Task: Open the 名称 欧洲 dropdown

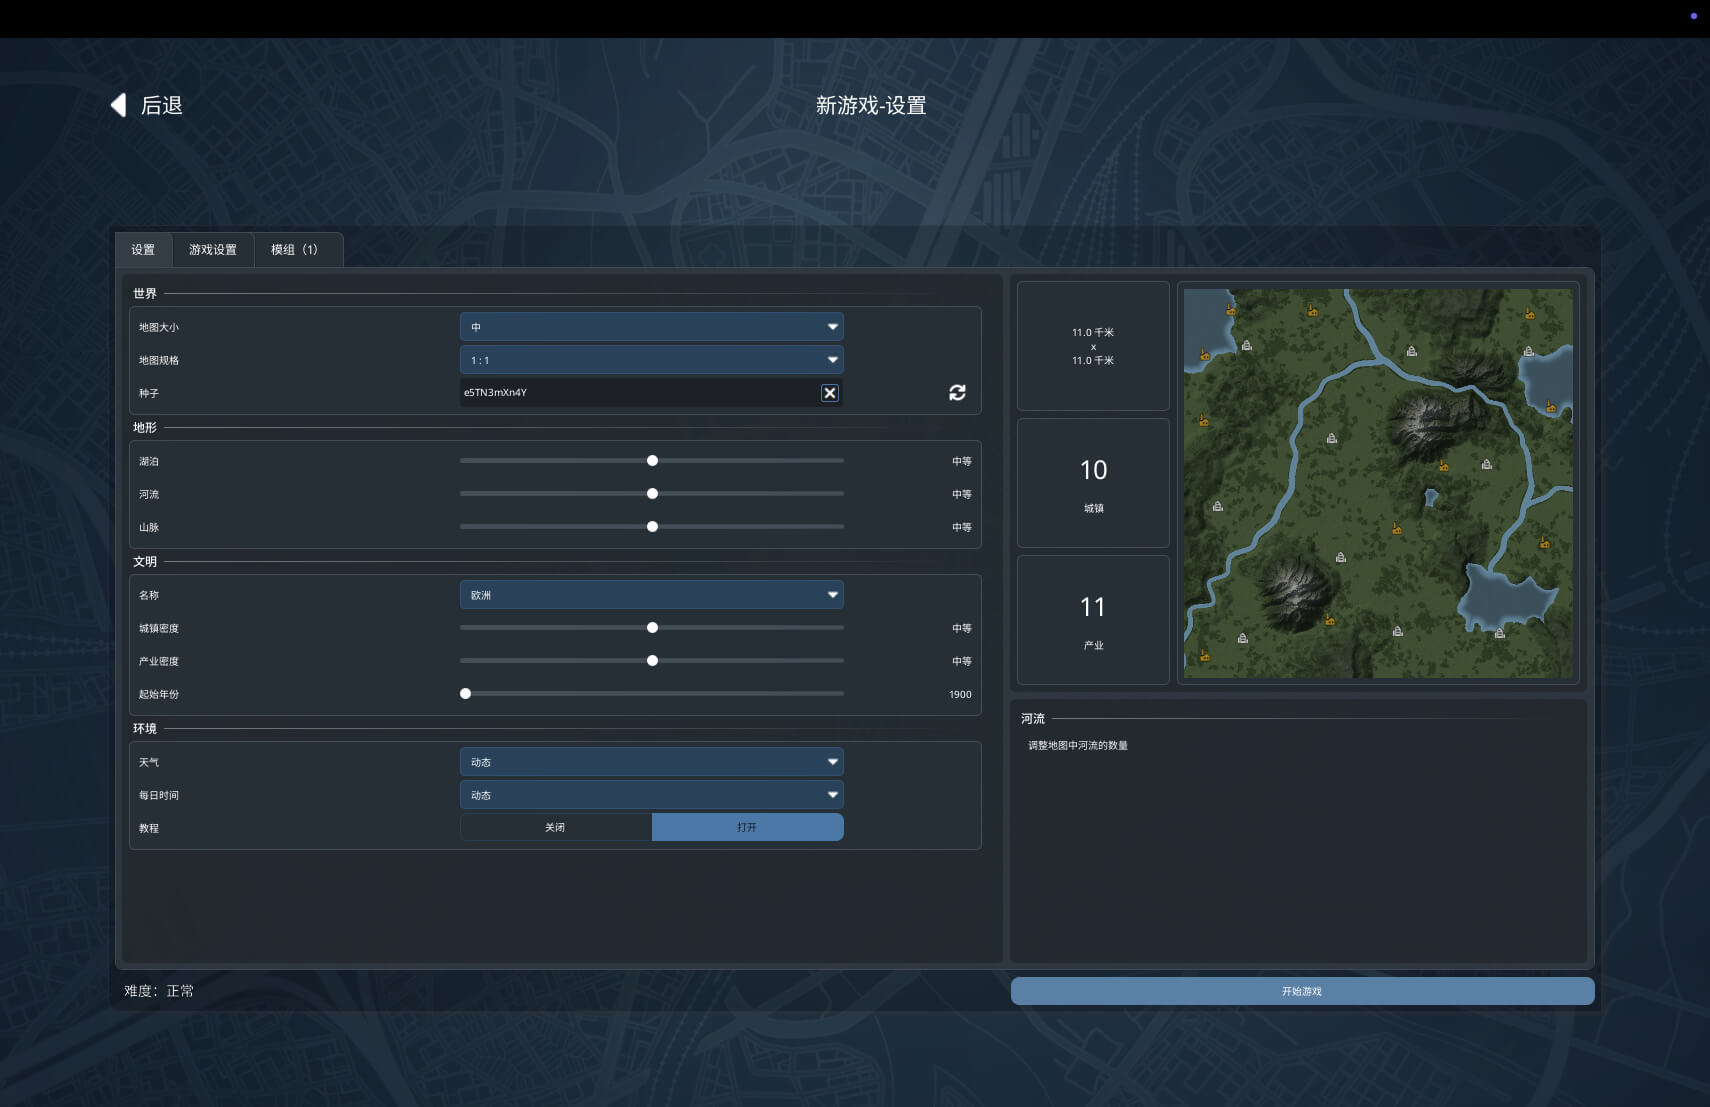Action: click(651, 595)
